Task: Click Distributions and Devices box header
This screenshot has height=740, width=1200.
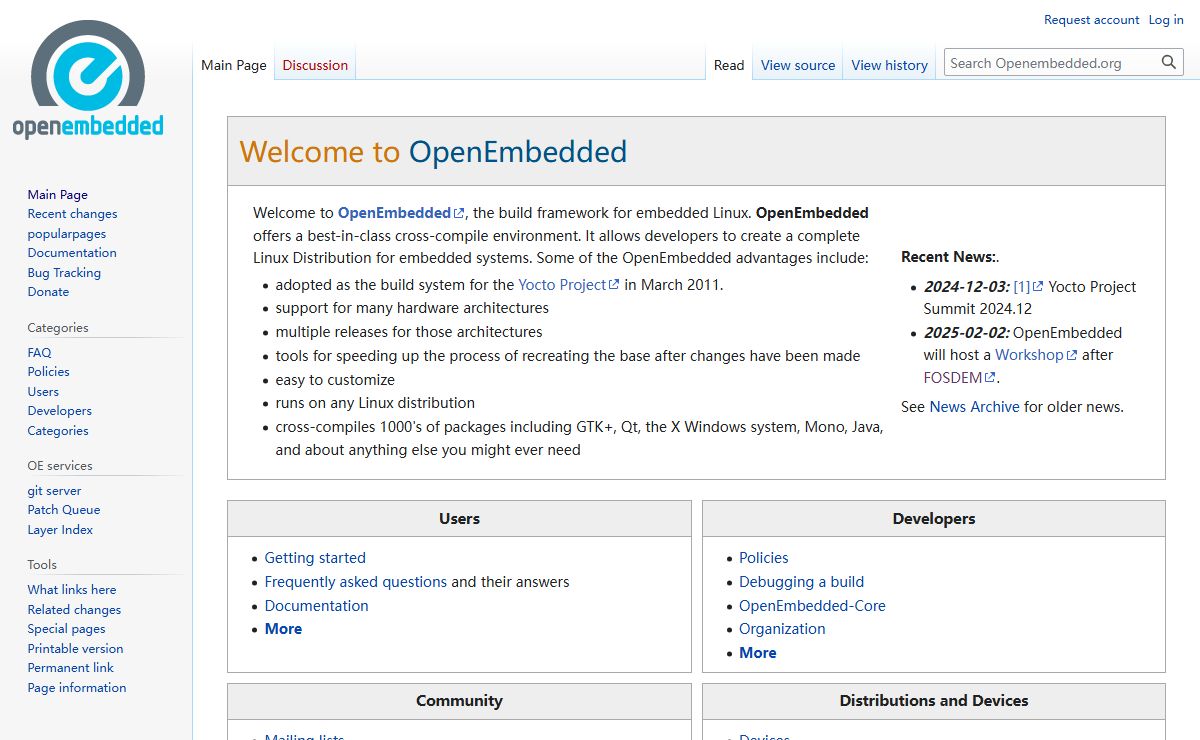Action: click(934, 701)
